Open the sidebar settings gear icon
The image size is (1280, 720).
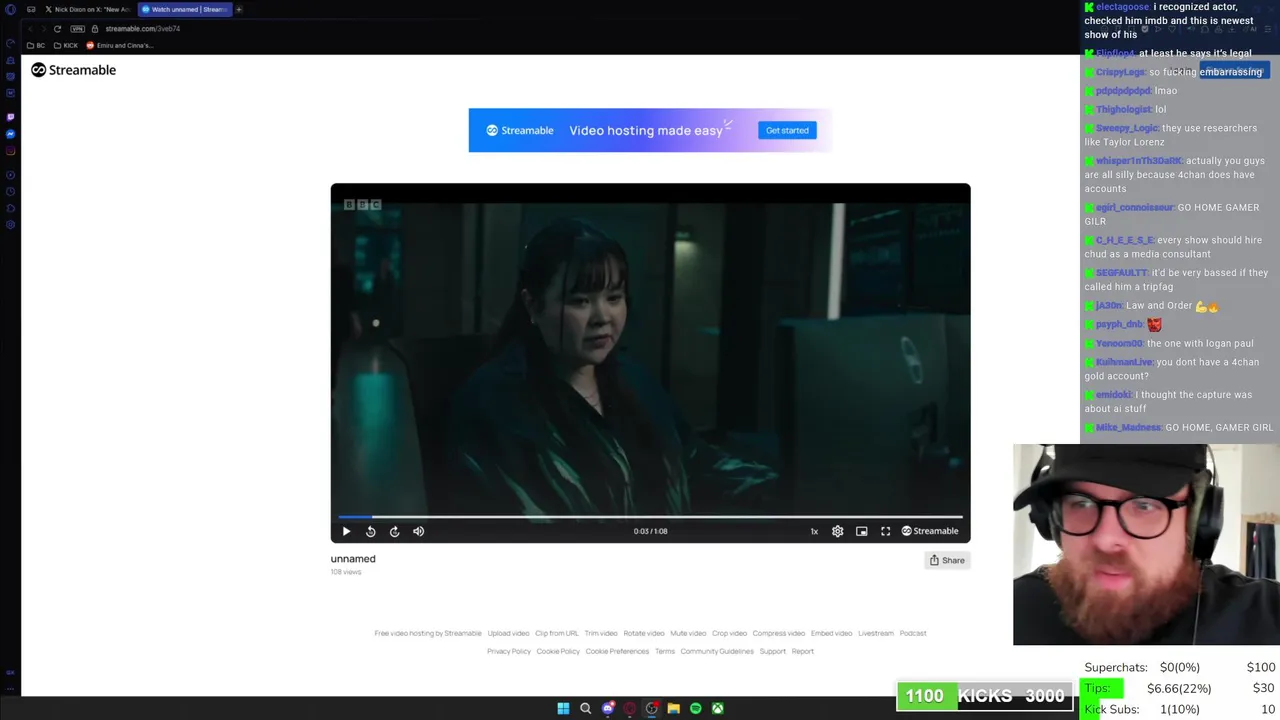tap(10, 225)
